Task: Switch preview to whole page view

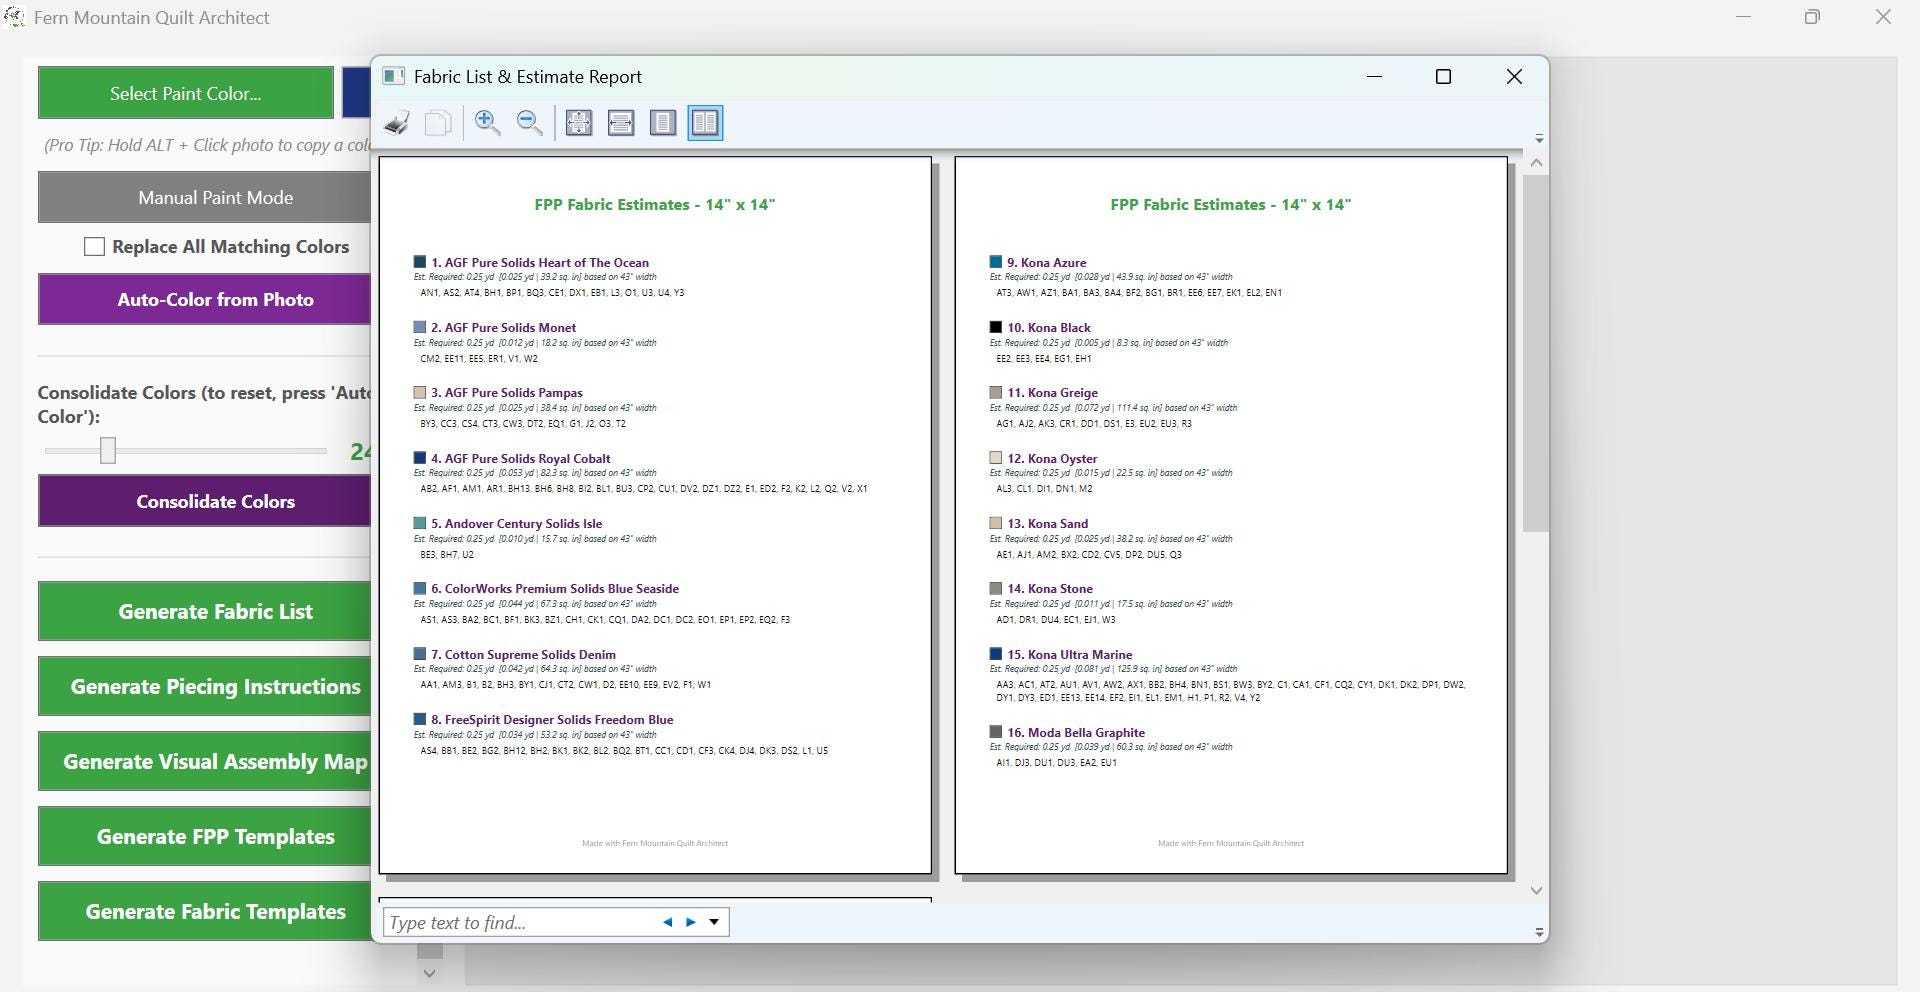Action: point(663,123)
